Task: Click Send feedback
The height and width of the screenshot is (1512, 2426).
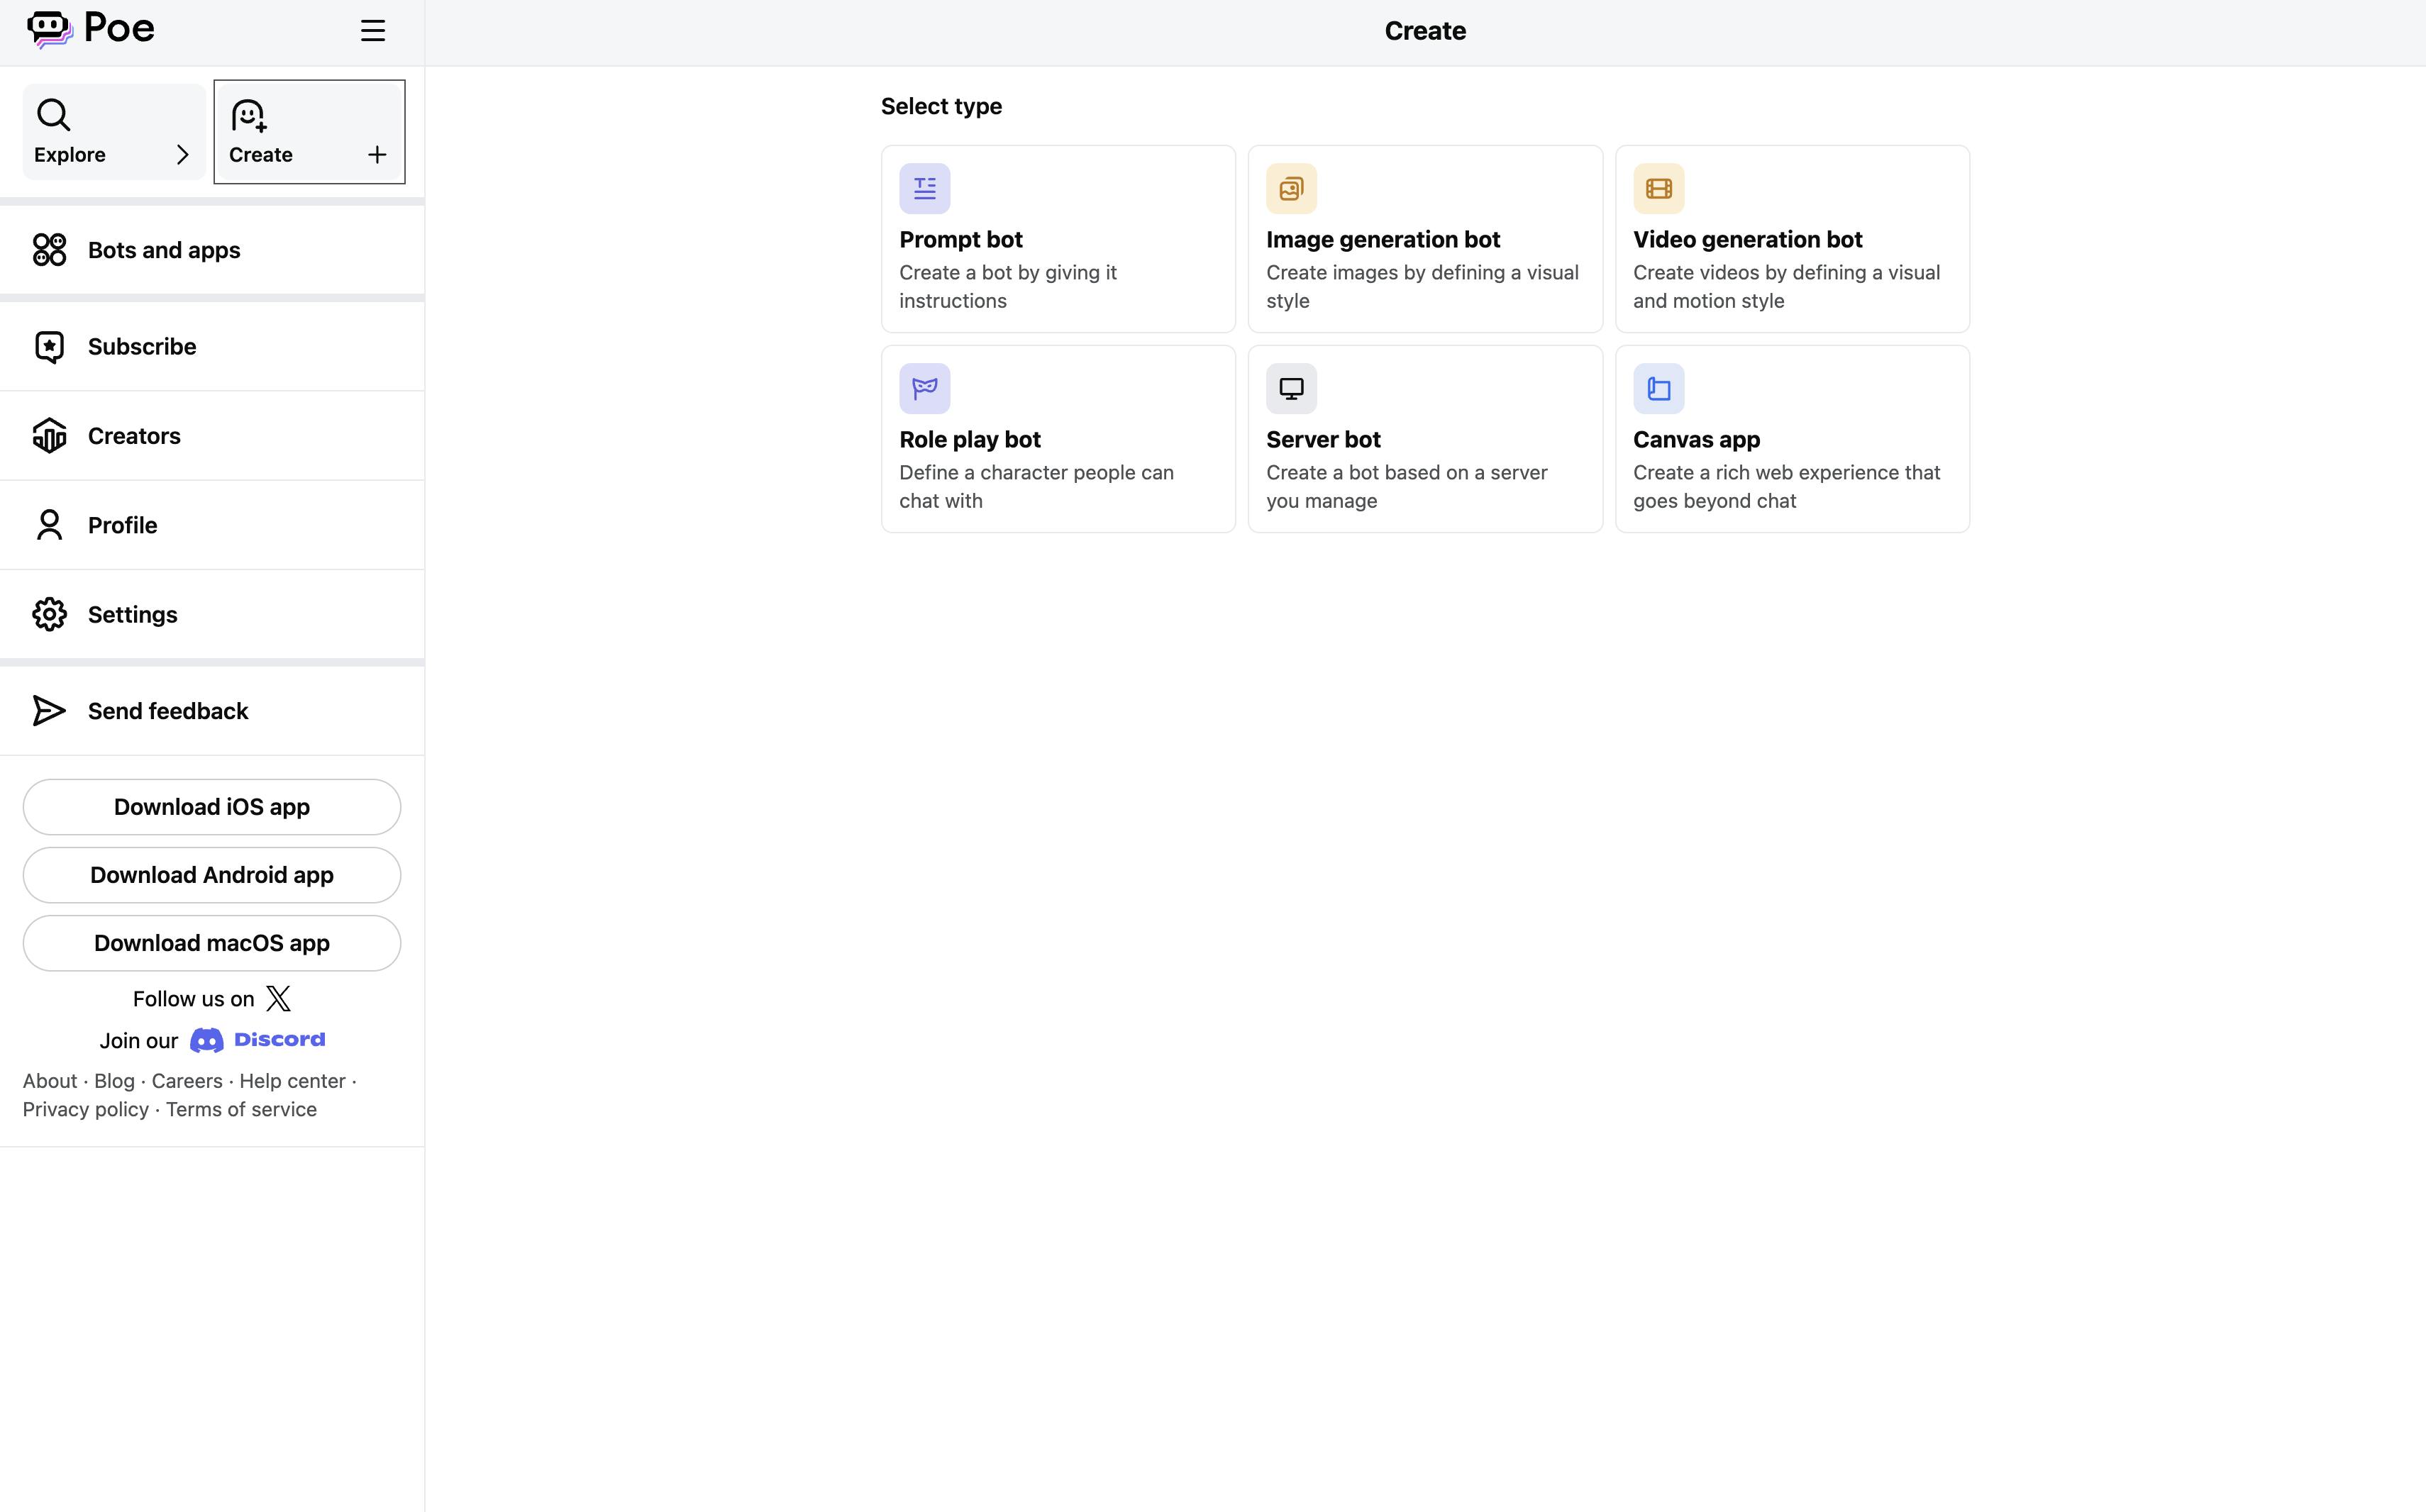Action: coord(167,711)
